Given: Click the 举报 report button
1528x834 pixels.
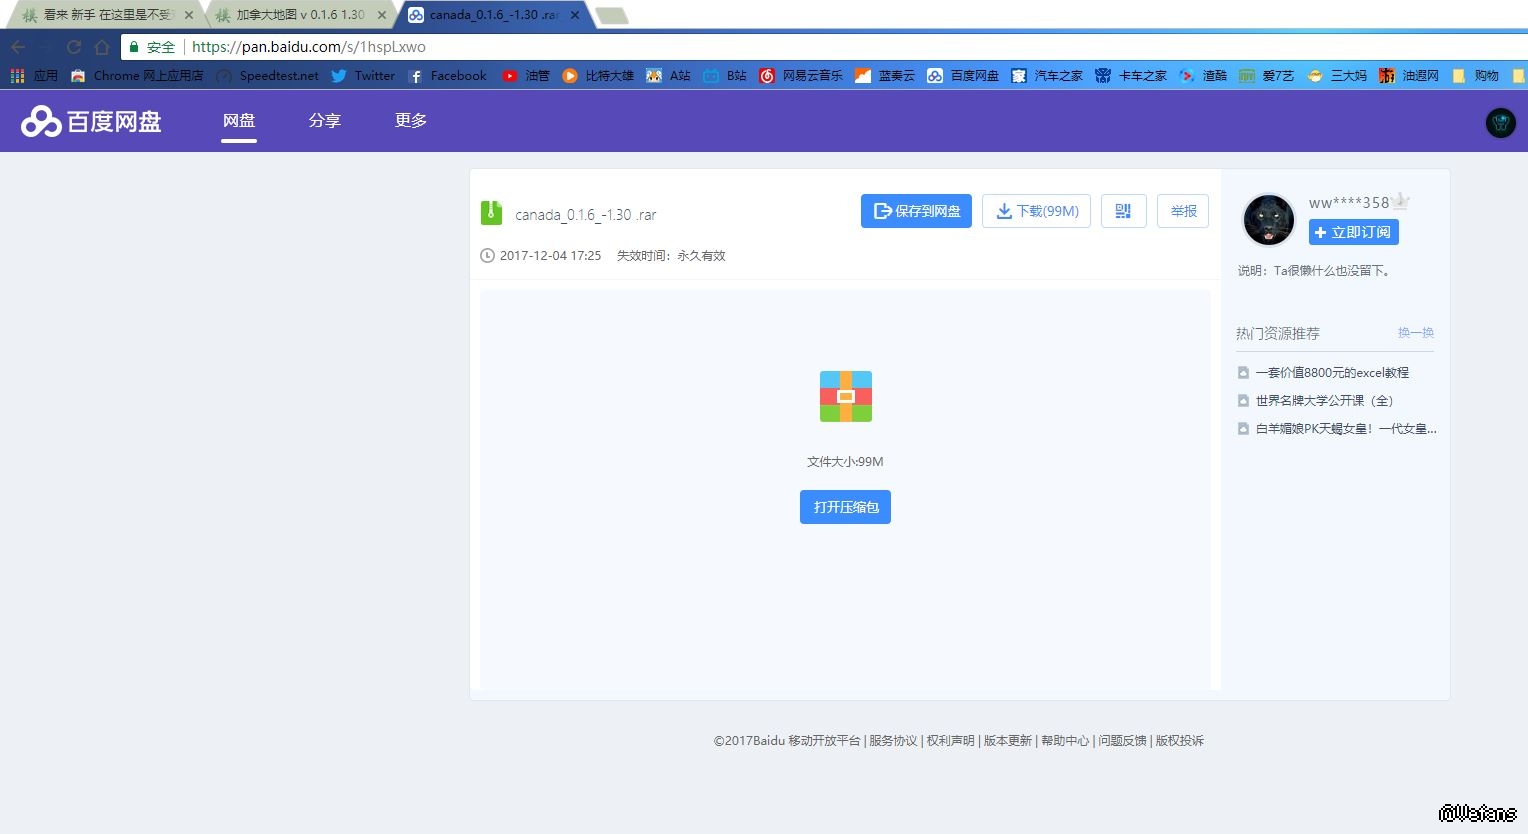Looking at the screenshot, I should pyautogui.click(x=1183, y=211).
